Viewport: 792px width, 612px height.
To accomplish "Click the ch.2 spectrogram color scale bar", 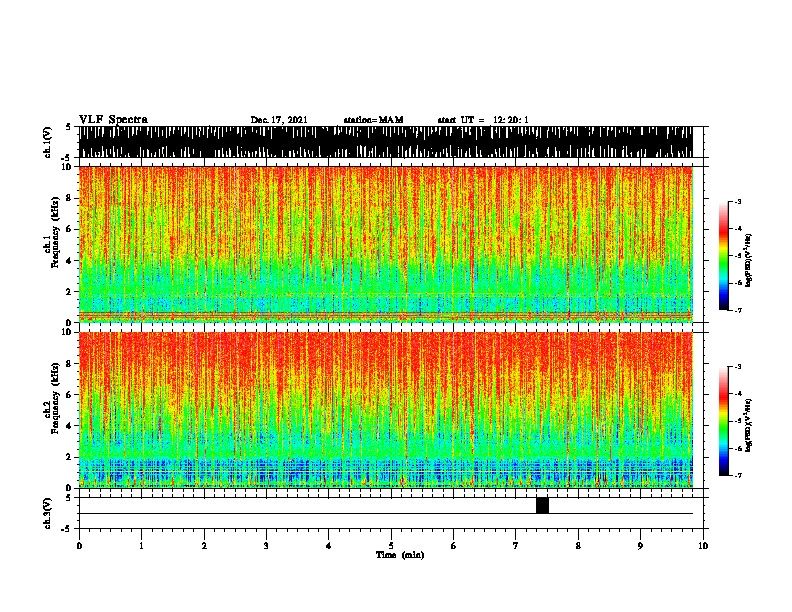I will coord(723,421).
